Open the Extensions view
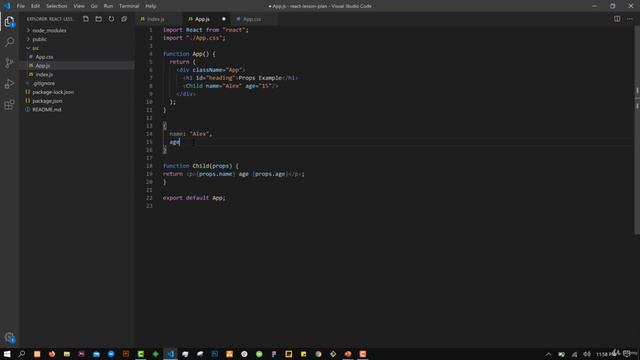Screen dimensions: 640x360 click(9, 104)
